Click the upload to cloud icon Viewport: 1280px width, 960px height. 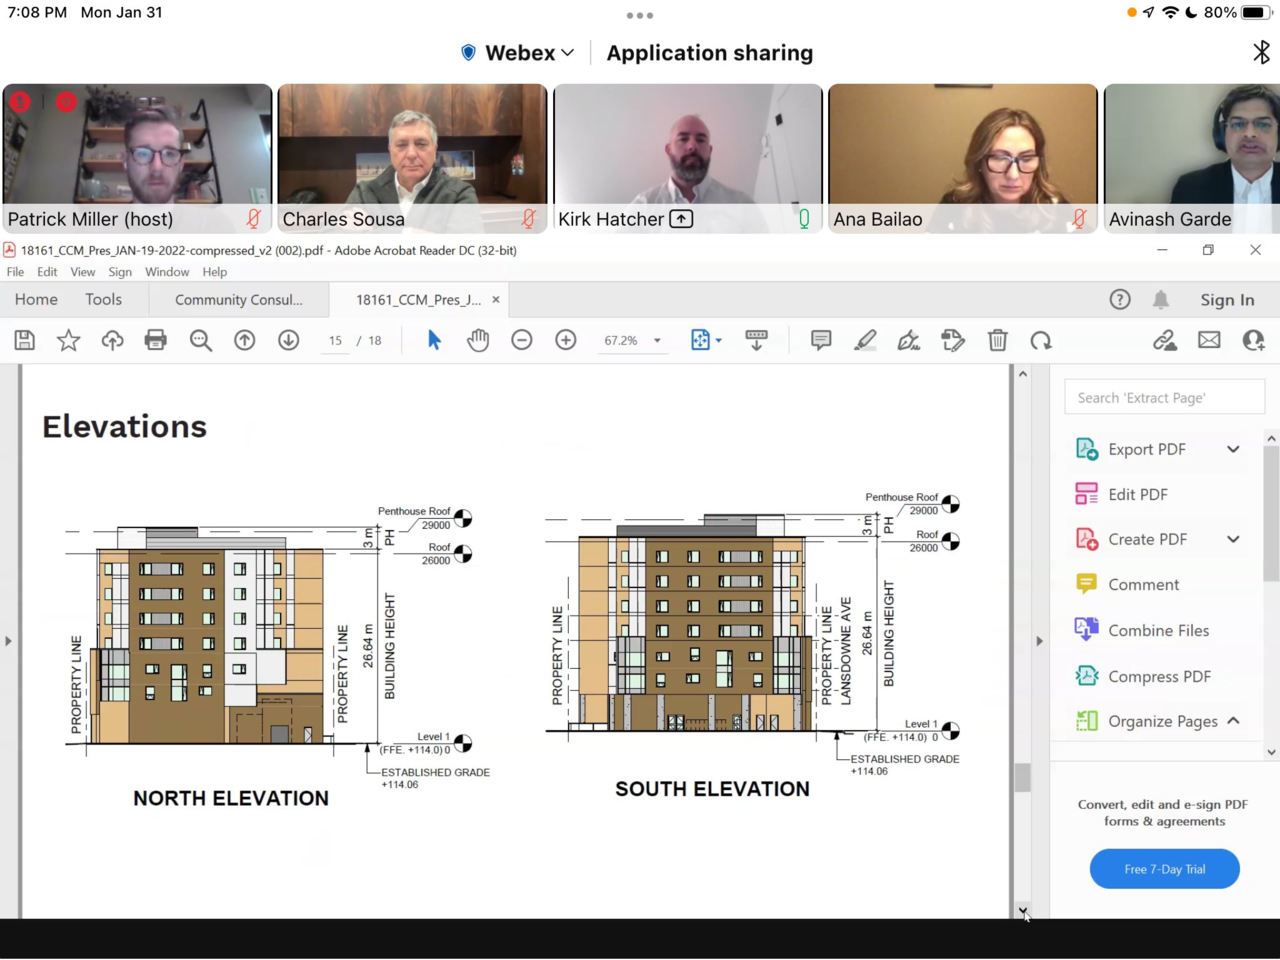coord(112,341)
